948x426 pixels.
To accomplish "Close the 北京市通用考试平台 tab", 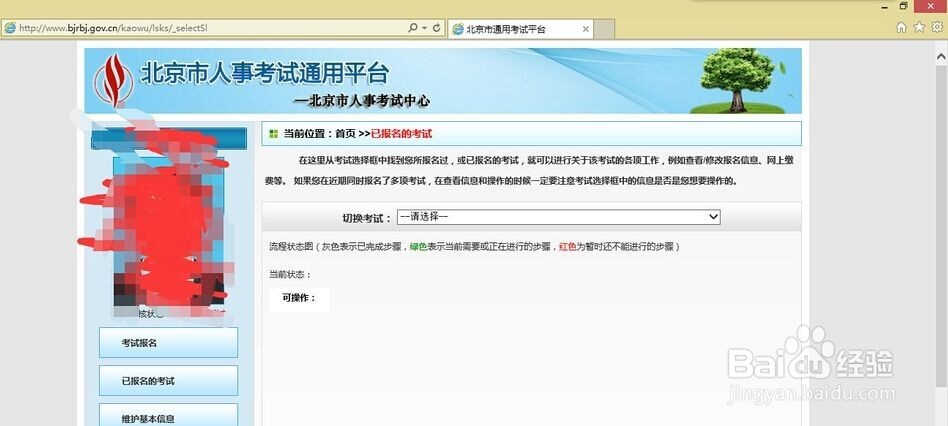I will [585, 28].
